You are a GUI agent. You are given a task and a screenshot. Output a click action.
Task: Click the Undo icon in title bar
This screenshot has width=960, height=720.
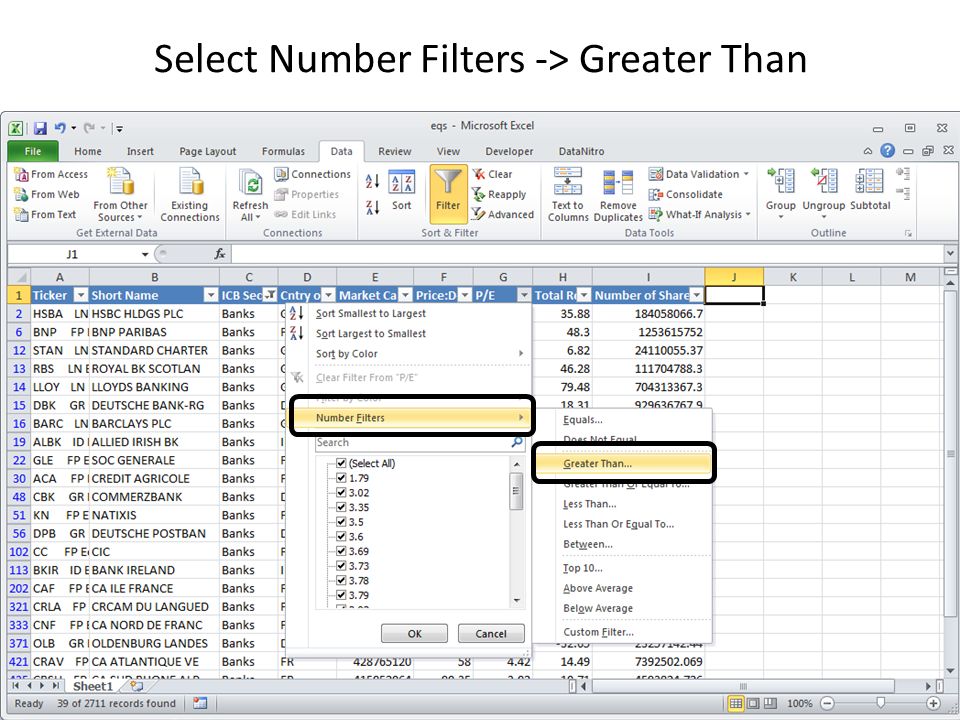(60, 128)
